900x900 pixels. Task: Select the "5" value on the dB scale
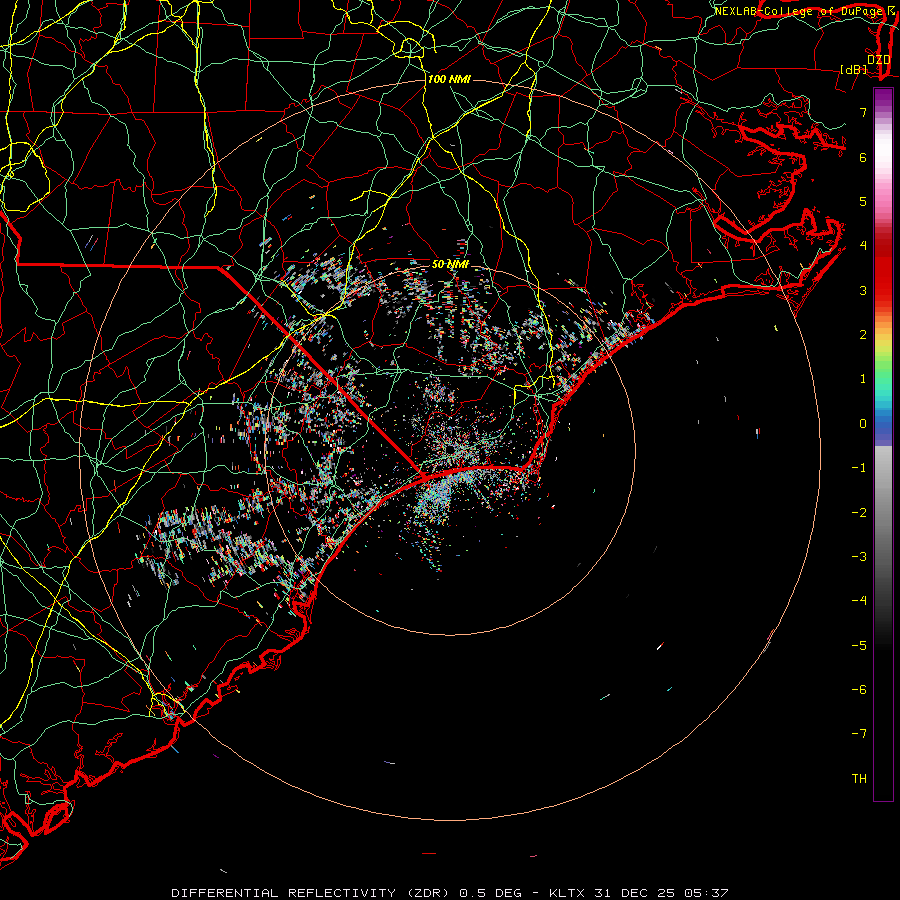[x=863, y=201]
